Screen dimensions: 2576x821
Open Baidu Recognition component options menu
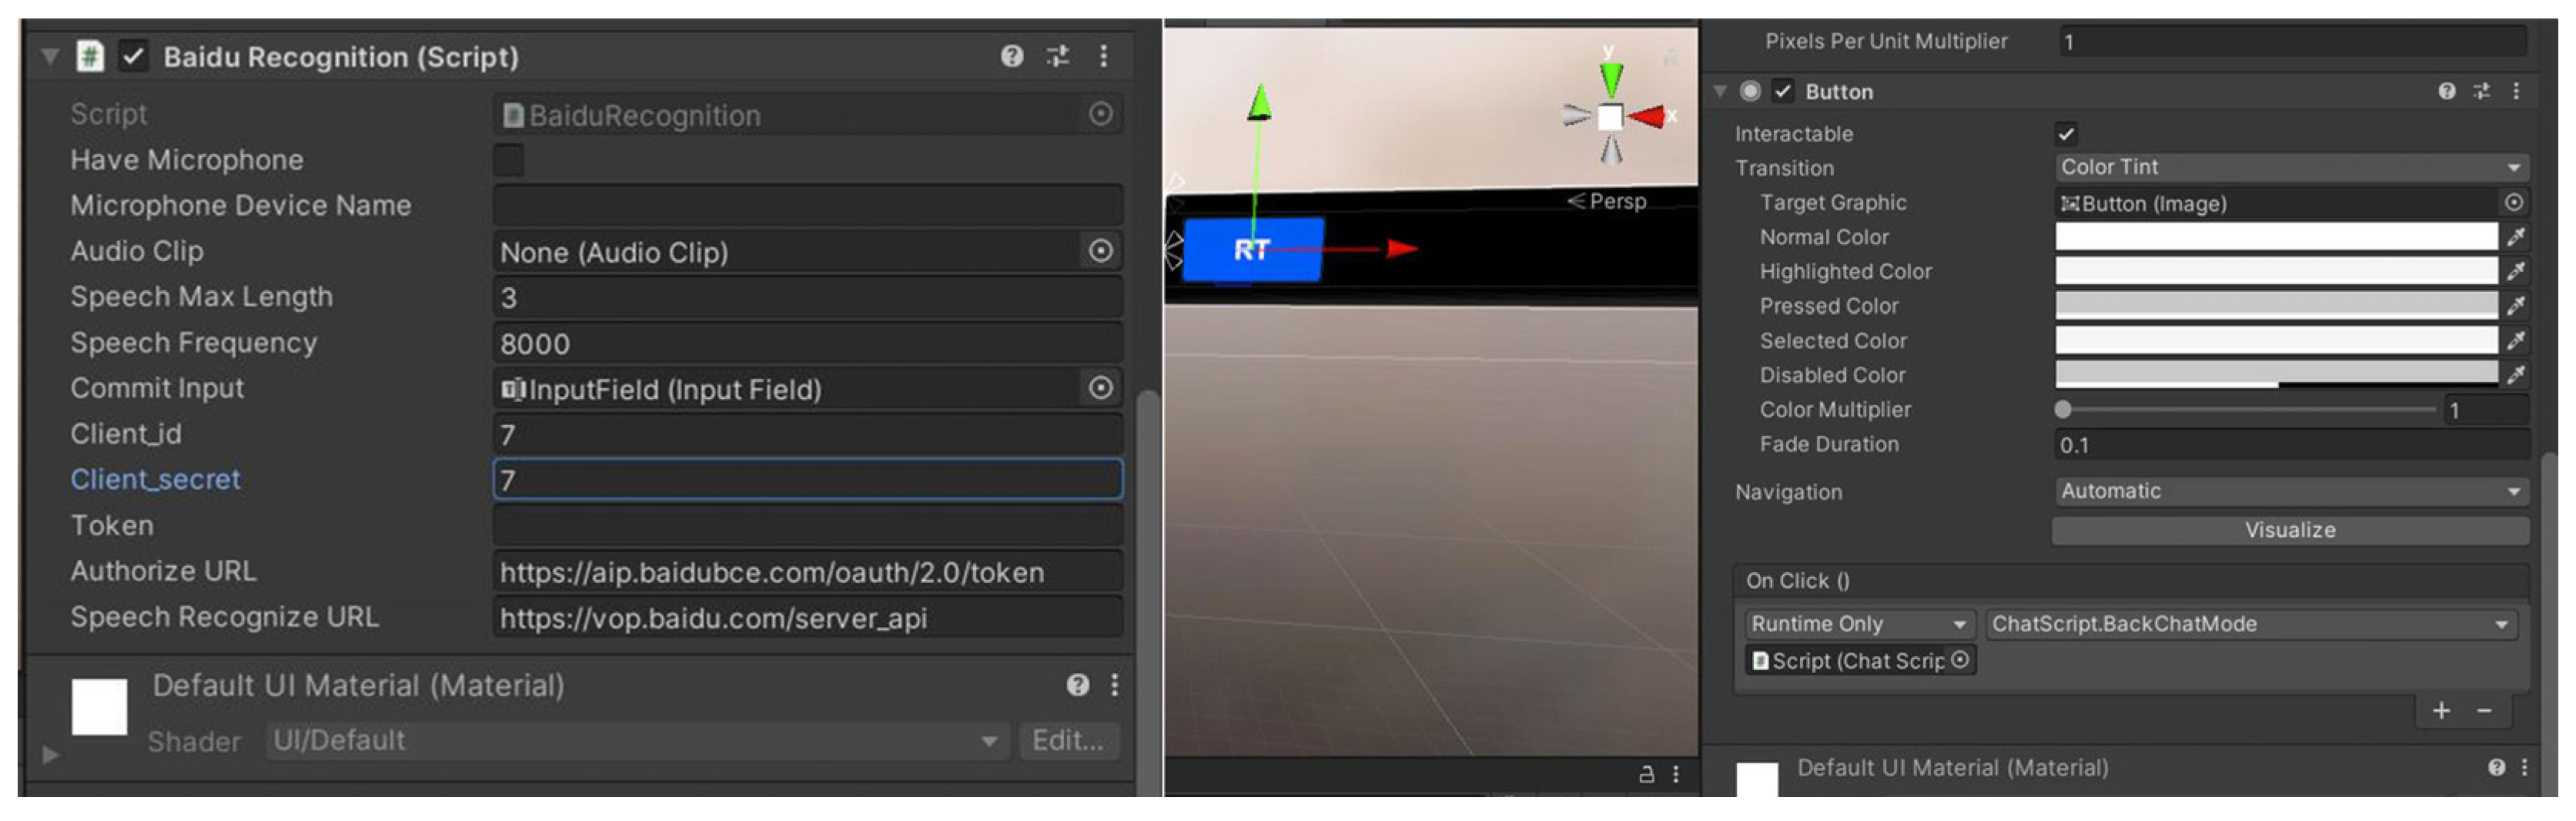pos(1103,56)
